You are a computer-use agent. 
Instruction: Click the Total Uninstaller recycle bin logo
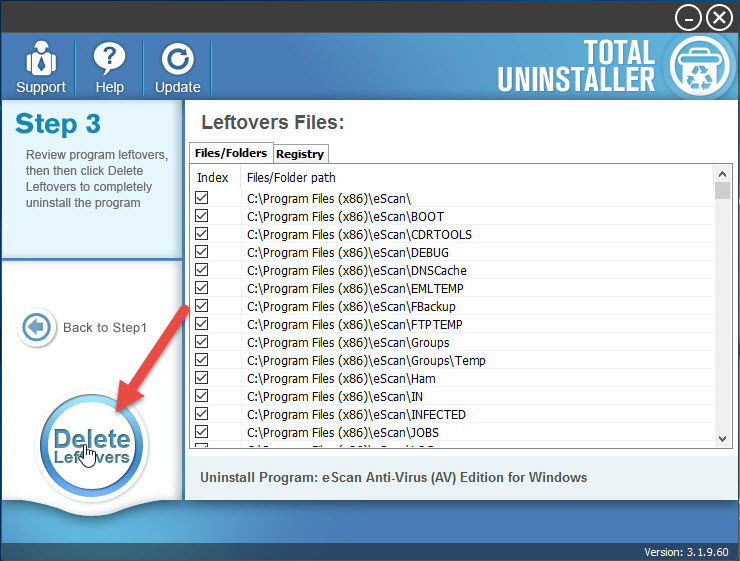coord(700,66)
